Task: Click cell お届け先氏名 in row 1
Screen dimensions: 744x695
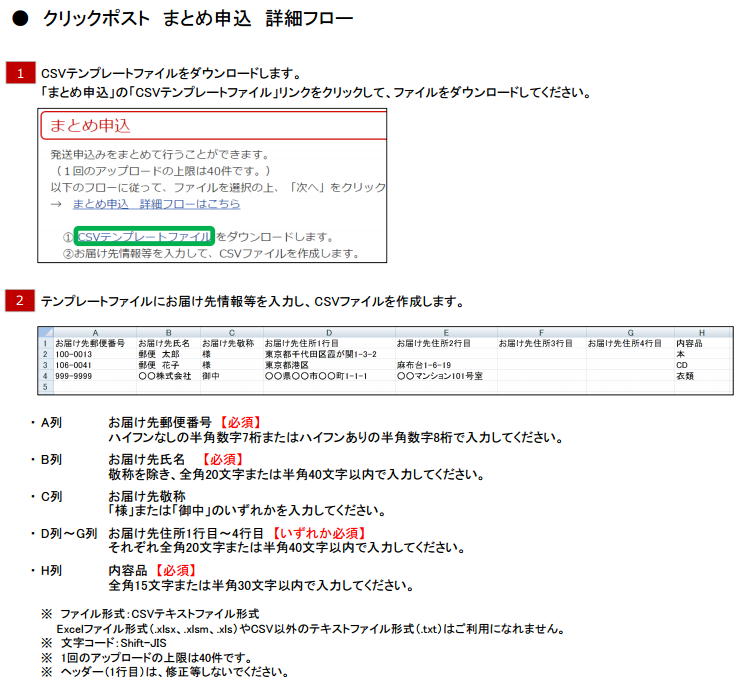Action: click(168, 343)
